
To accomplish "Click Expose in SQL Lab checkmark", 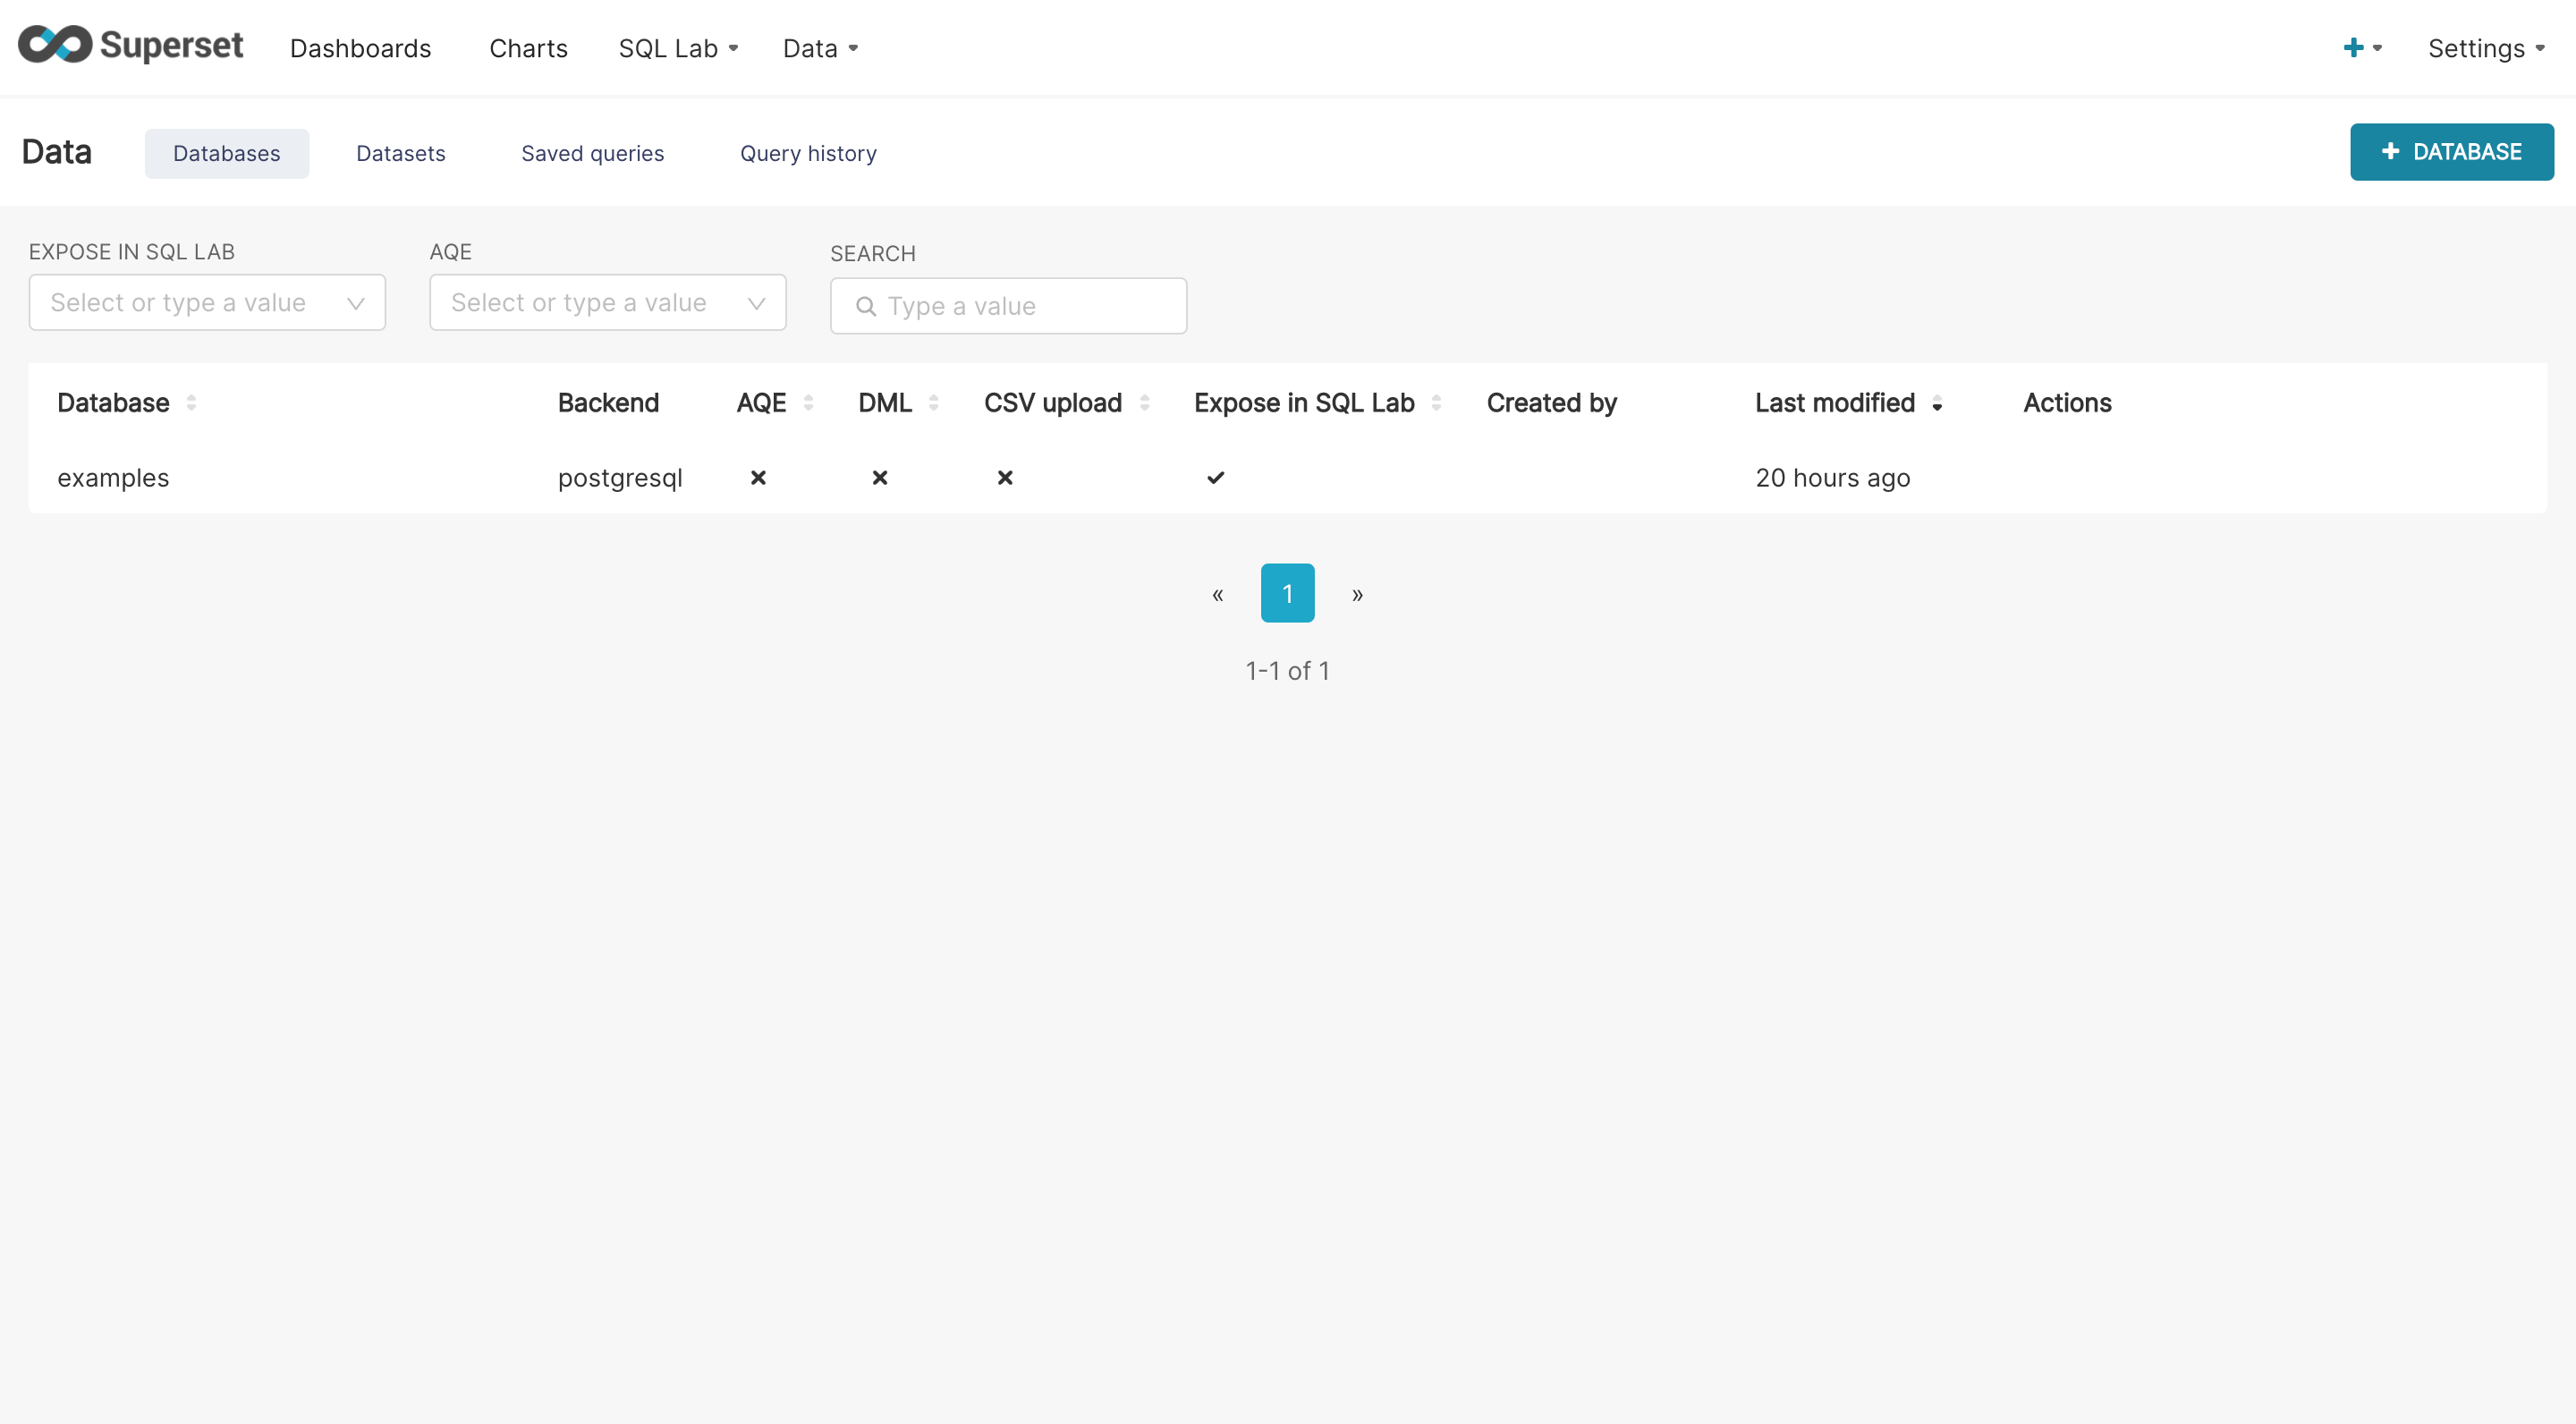I will (1215, 478).
